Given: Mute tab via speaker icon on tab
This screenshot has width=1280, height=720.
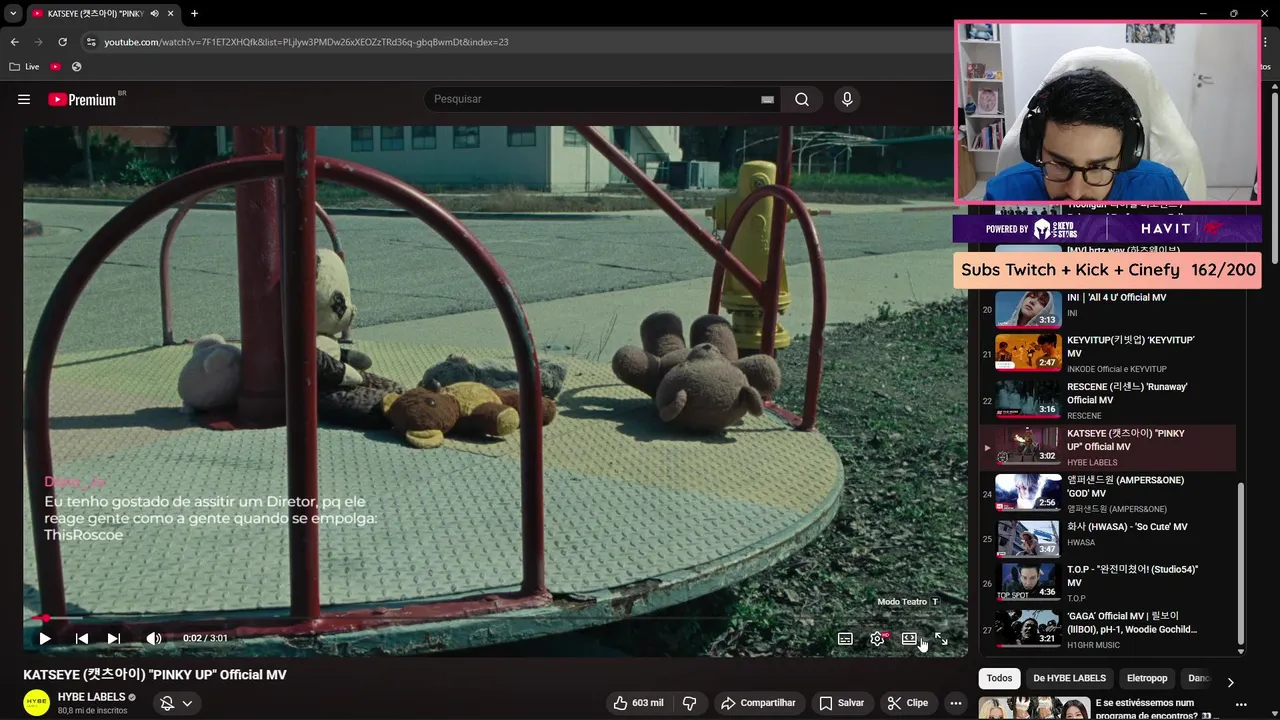Looking at the screenshot, I should (x=154, y=13).
